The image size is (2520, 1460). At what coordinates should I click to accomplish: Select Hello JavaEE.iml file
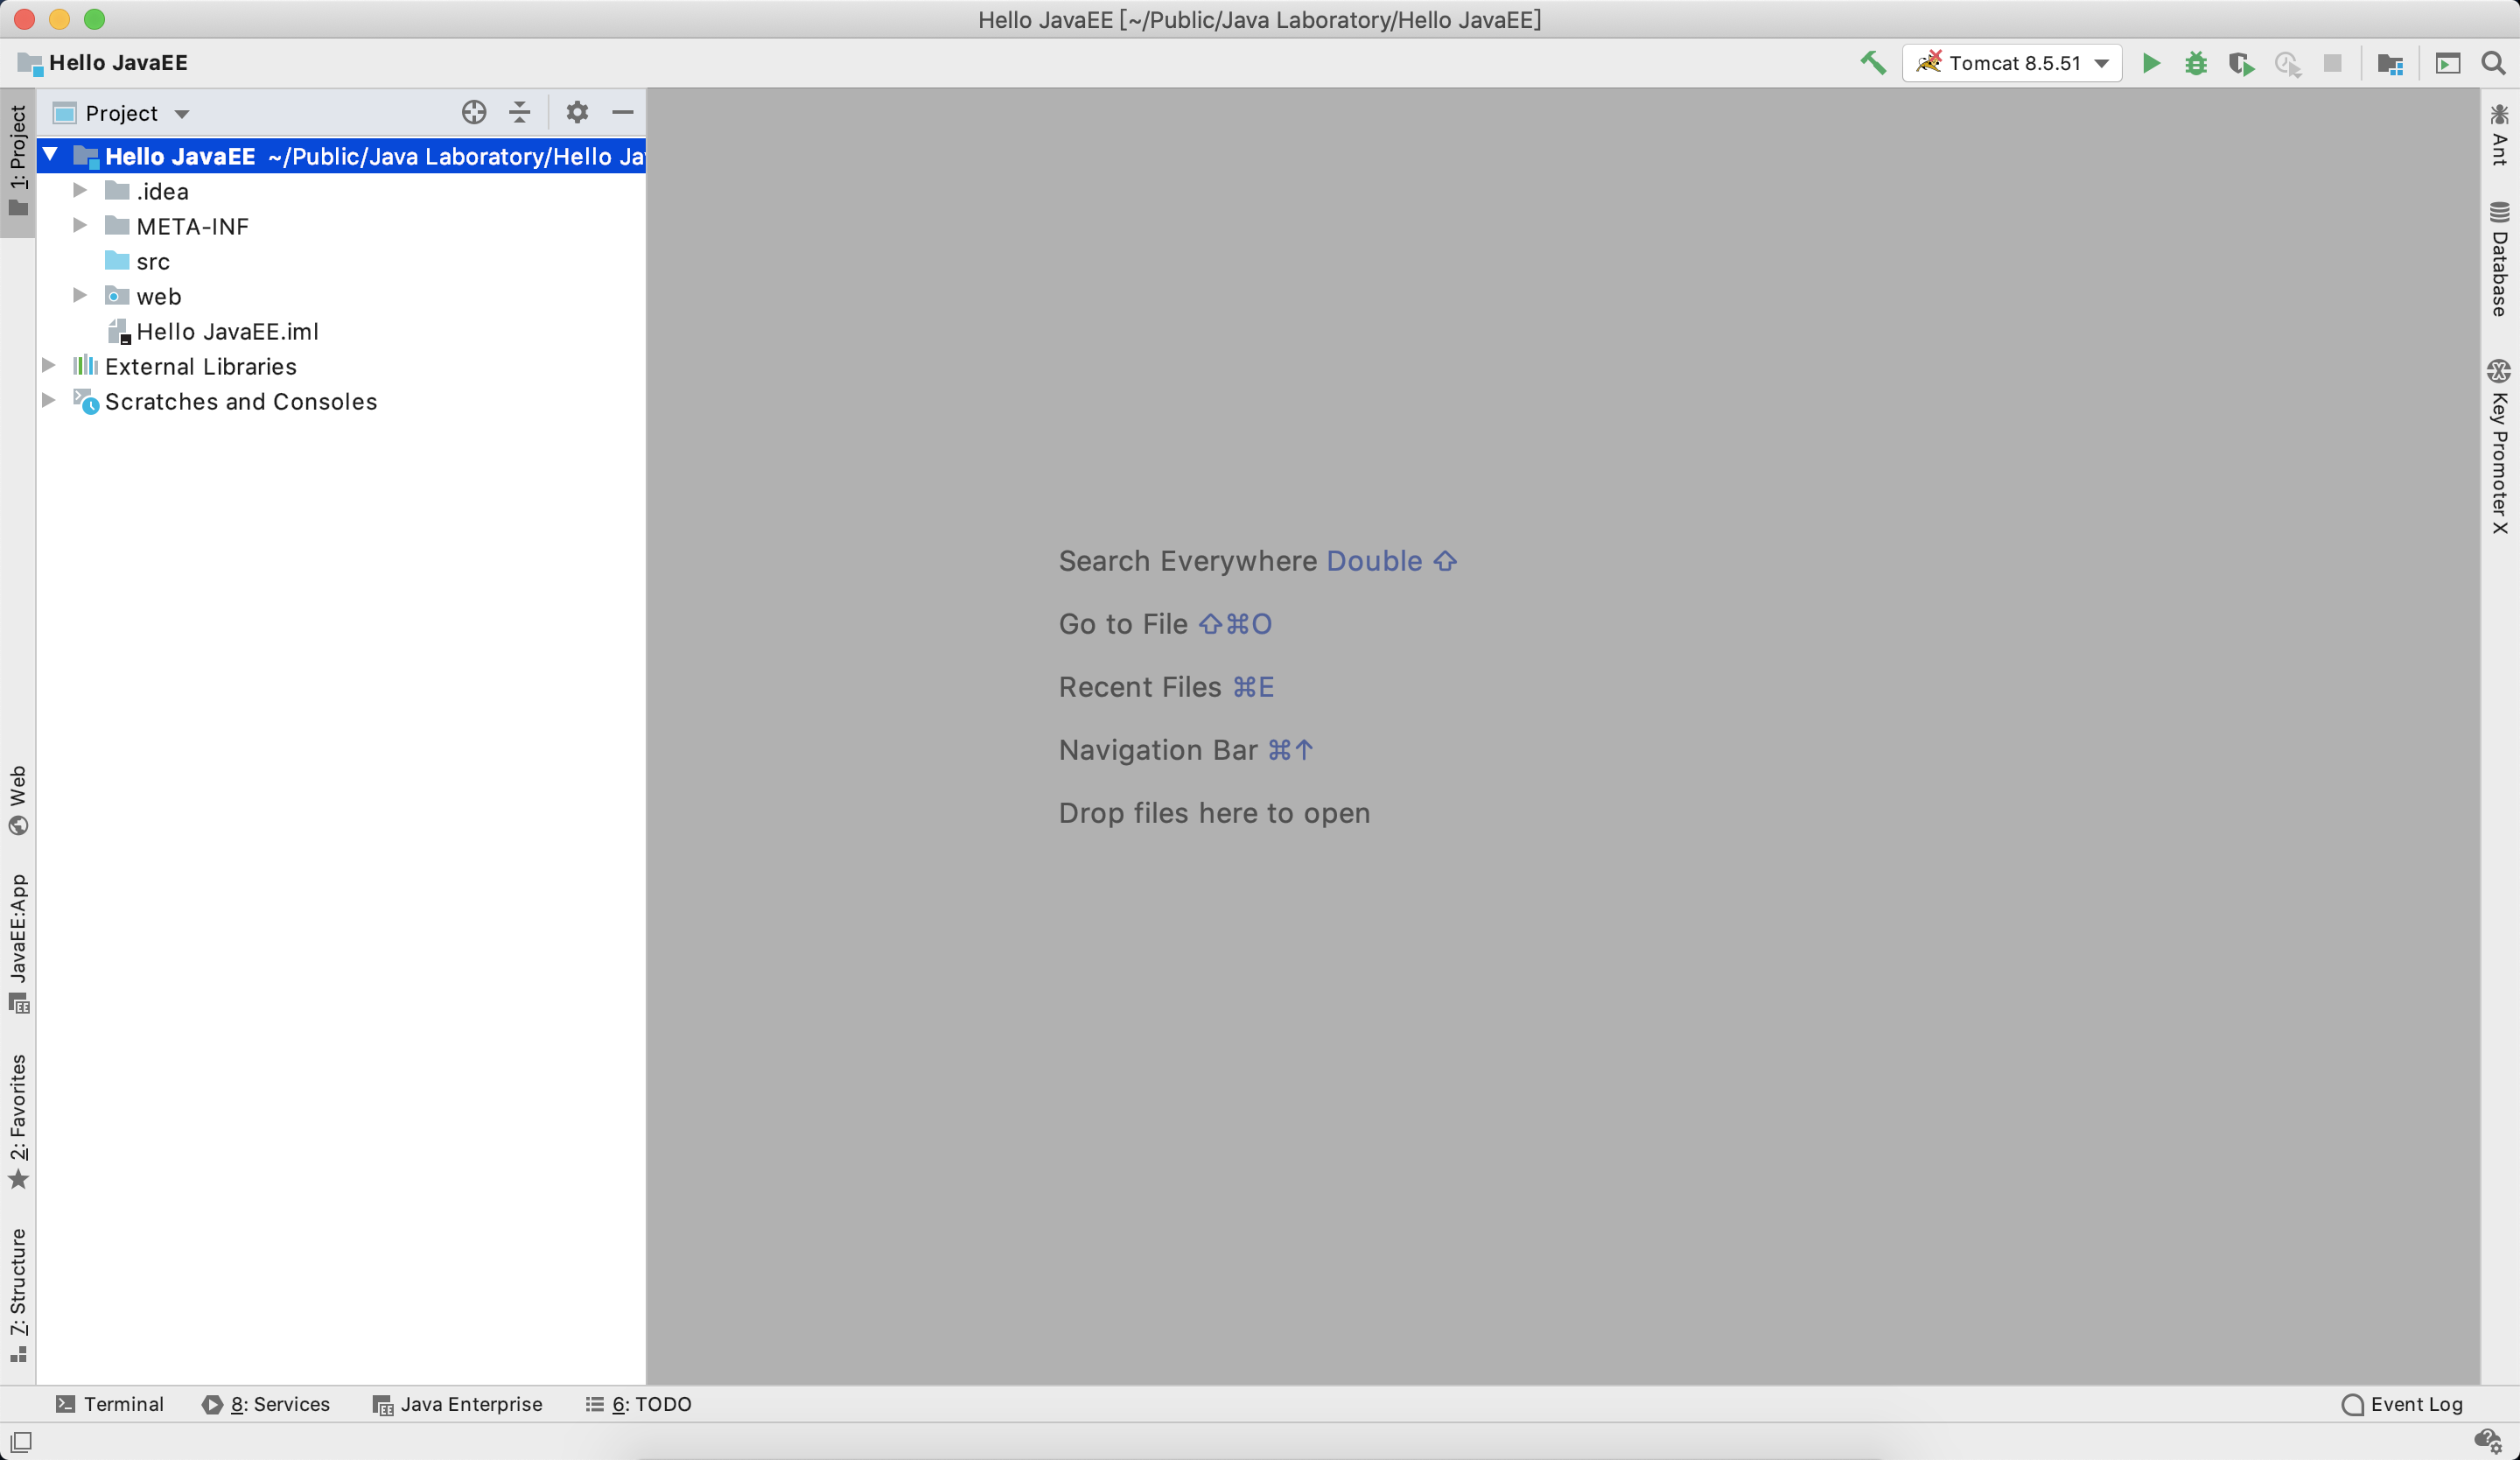[227, 331]
